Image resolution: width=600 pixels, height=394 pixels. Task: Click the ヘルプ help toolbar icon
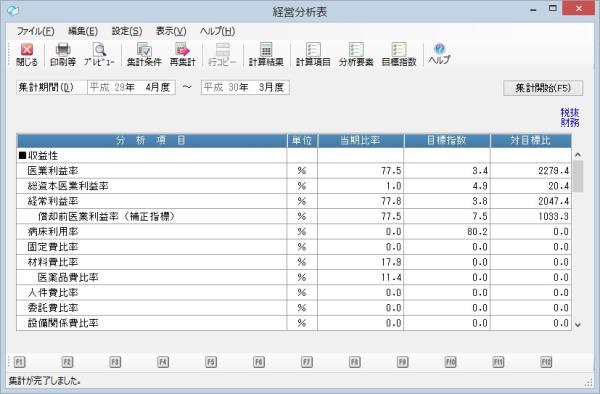point(439,54)
